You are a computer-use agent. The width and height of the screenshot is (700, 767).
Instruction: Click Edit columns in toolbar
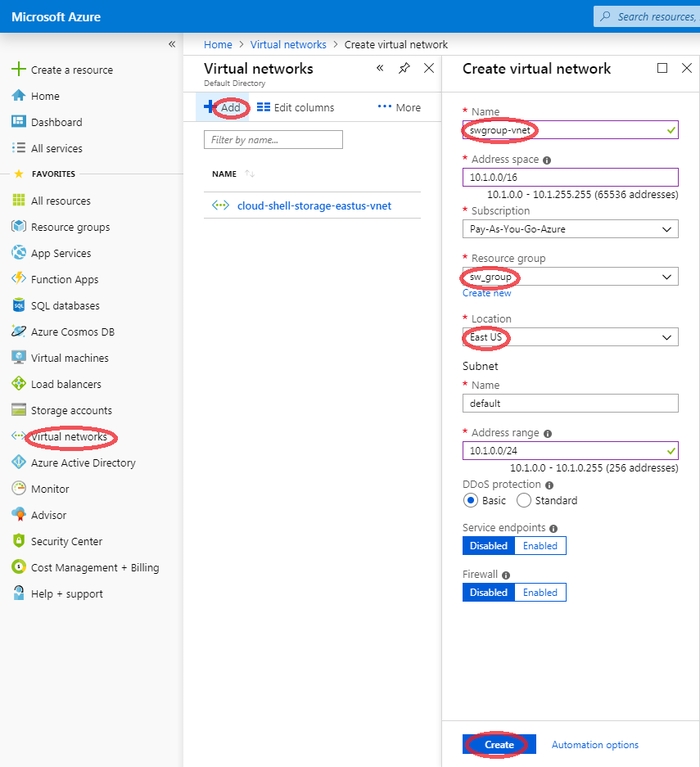pos(296,108)
